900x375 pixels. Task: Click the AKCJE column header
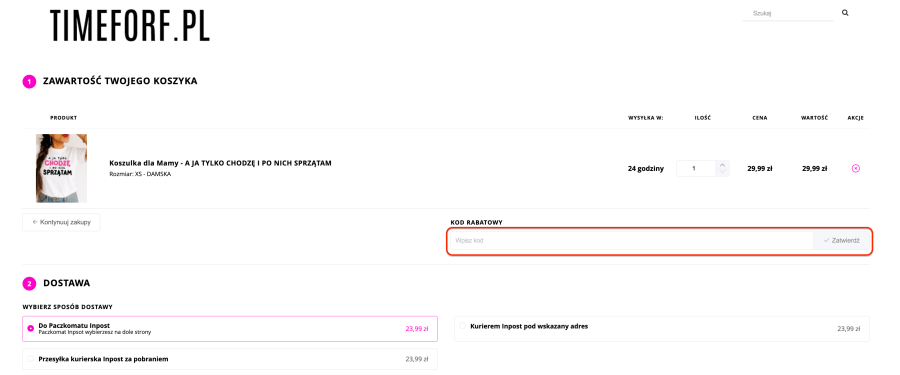click(855, 118)
